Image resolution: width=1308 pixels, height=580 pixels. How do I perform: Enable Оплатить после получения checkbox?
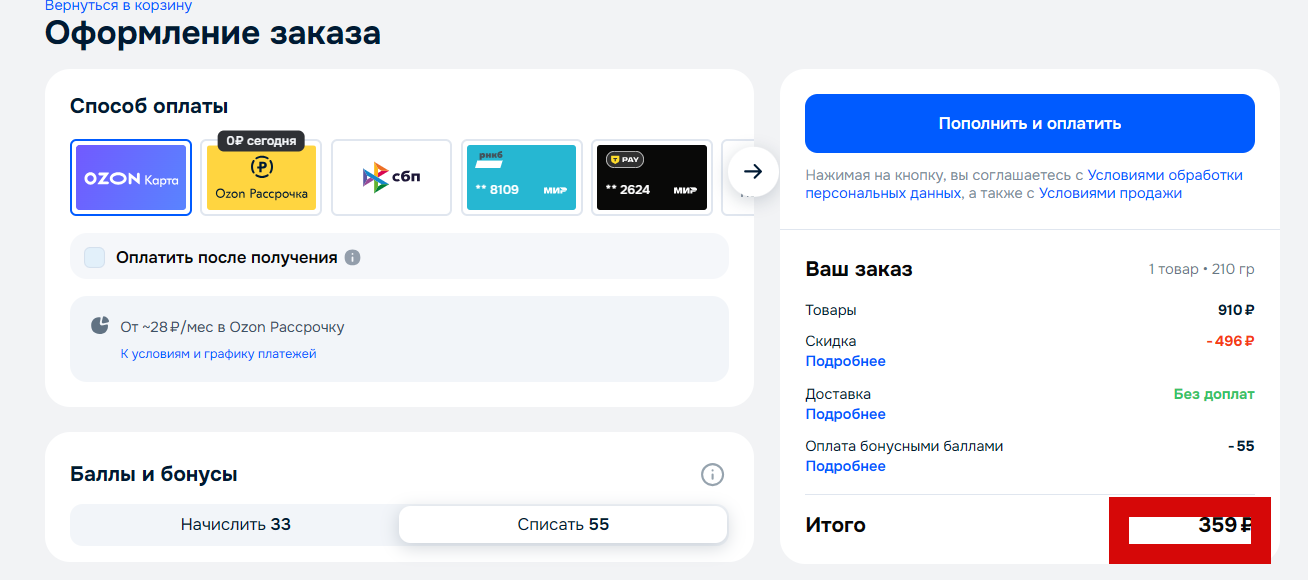[95, 257]
